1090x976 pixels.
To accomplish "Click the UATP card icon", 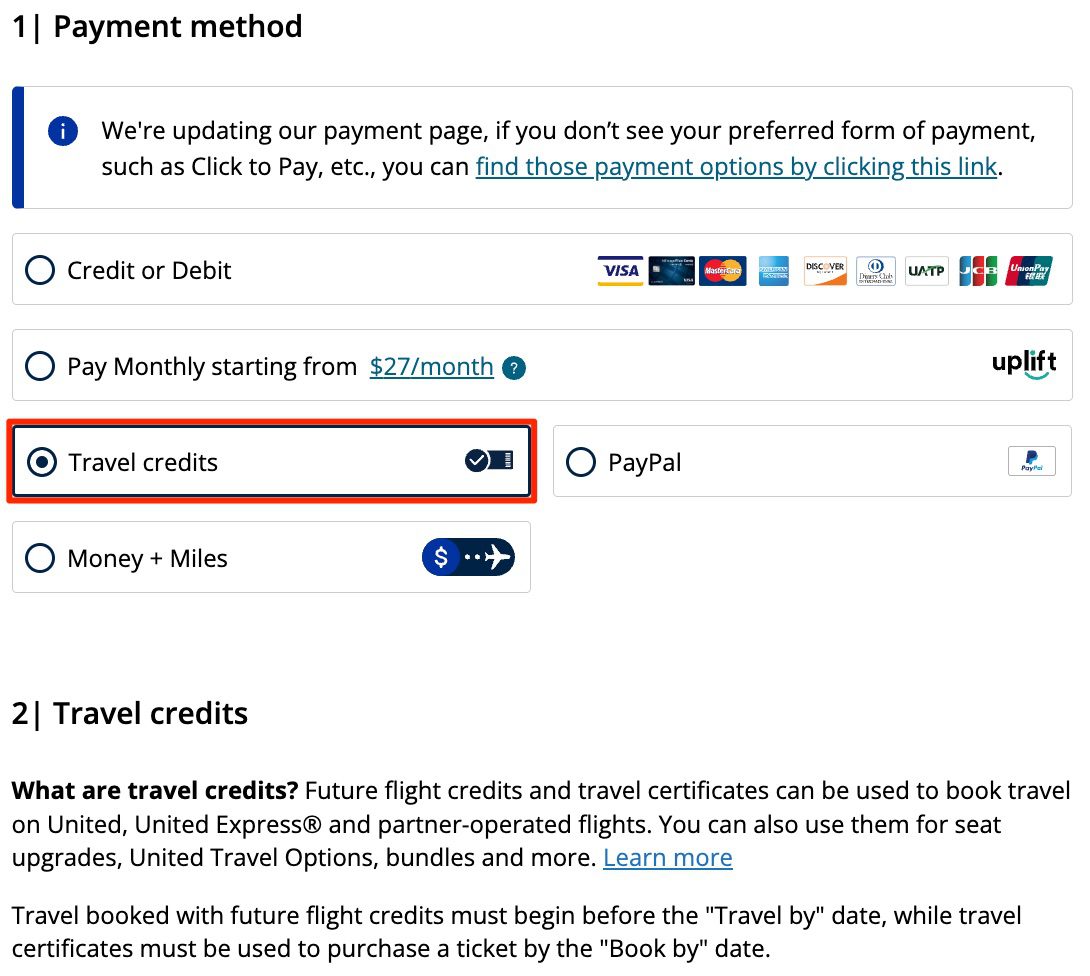I will (x=926, y=270).
